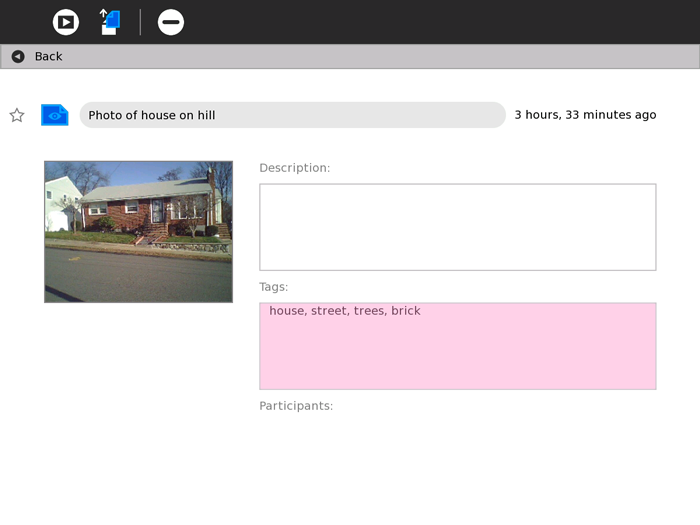The height and width of the screenshot is (525, 700).
Task: Click the pink Tags field
Action: pyautogui.click(x=458, y=346)
